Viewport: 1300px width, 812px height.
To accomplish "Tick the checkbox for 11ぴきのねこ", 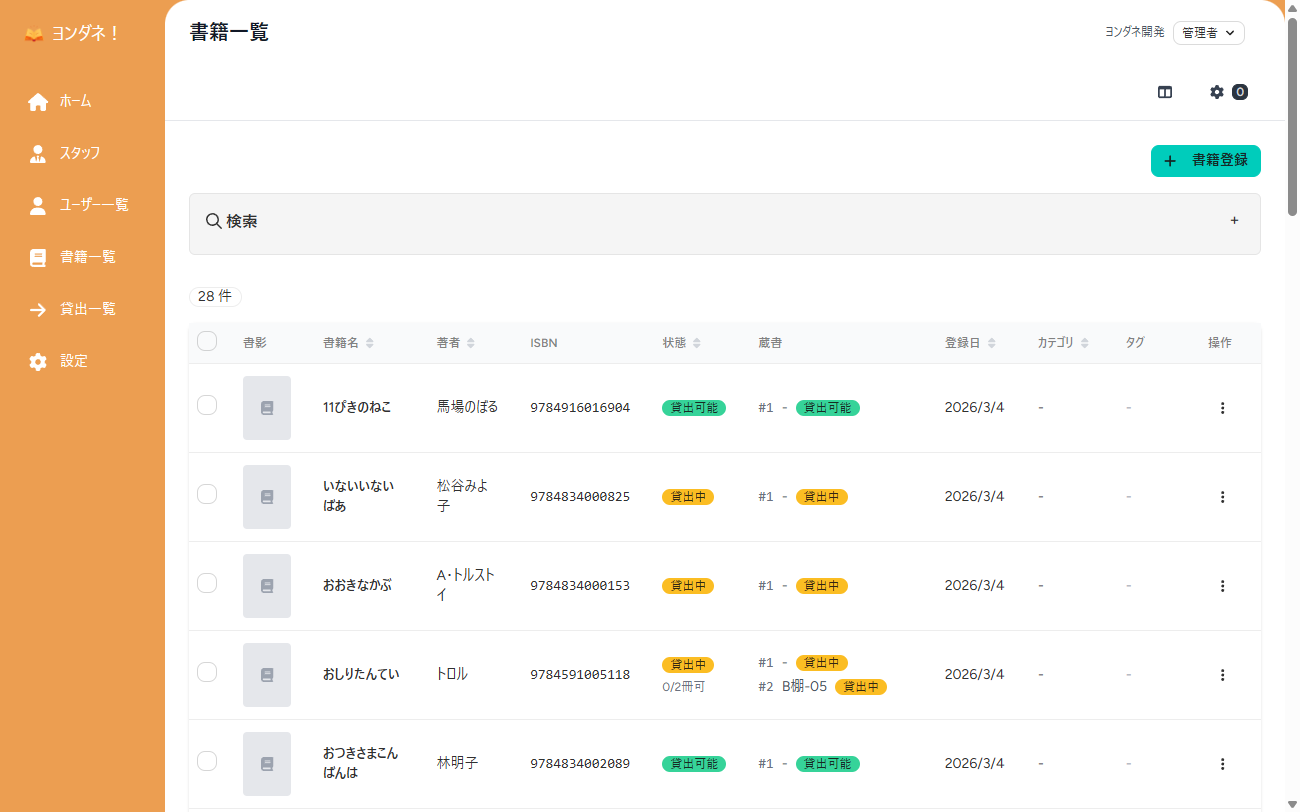I will pos(207,405).
